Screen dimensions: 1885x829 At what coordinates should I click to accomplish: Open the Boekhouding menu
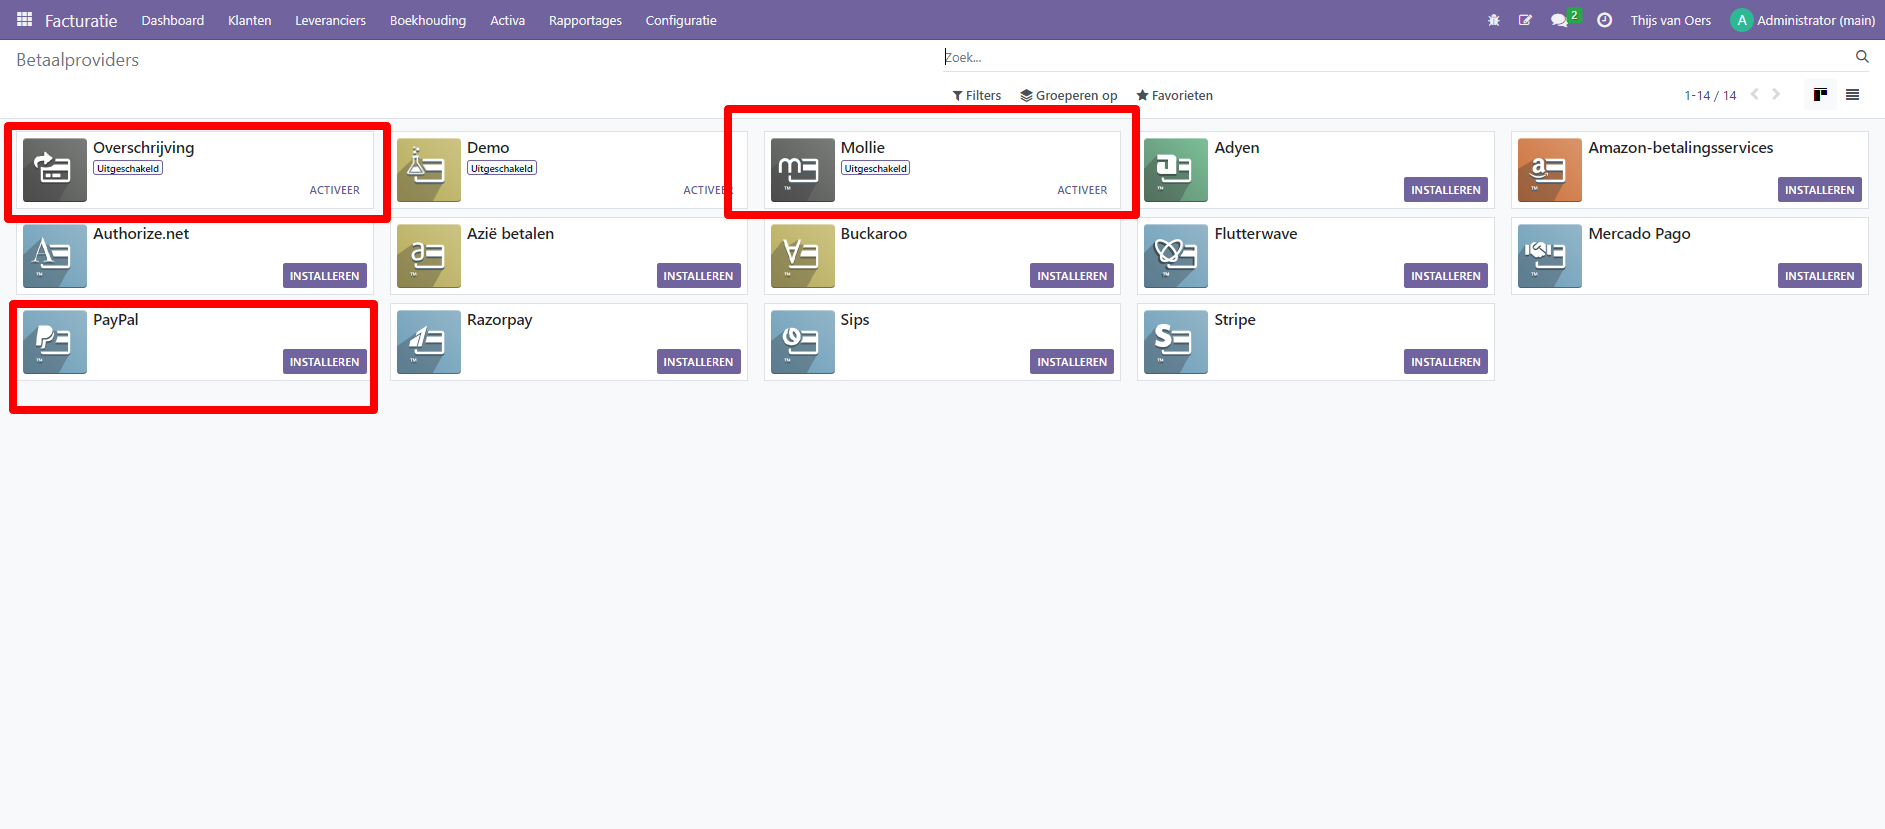[427, 20]
